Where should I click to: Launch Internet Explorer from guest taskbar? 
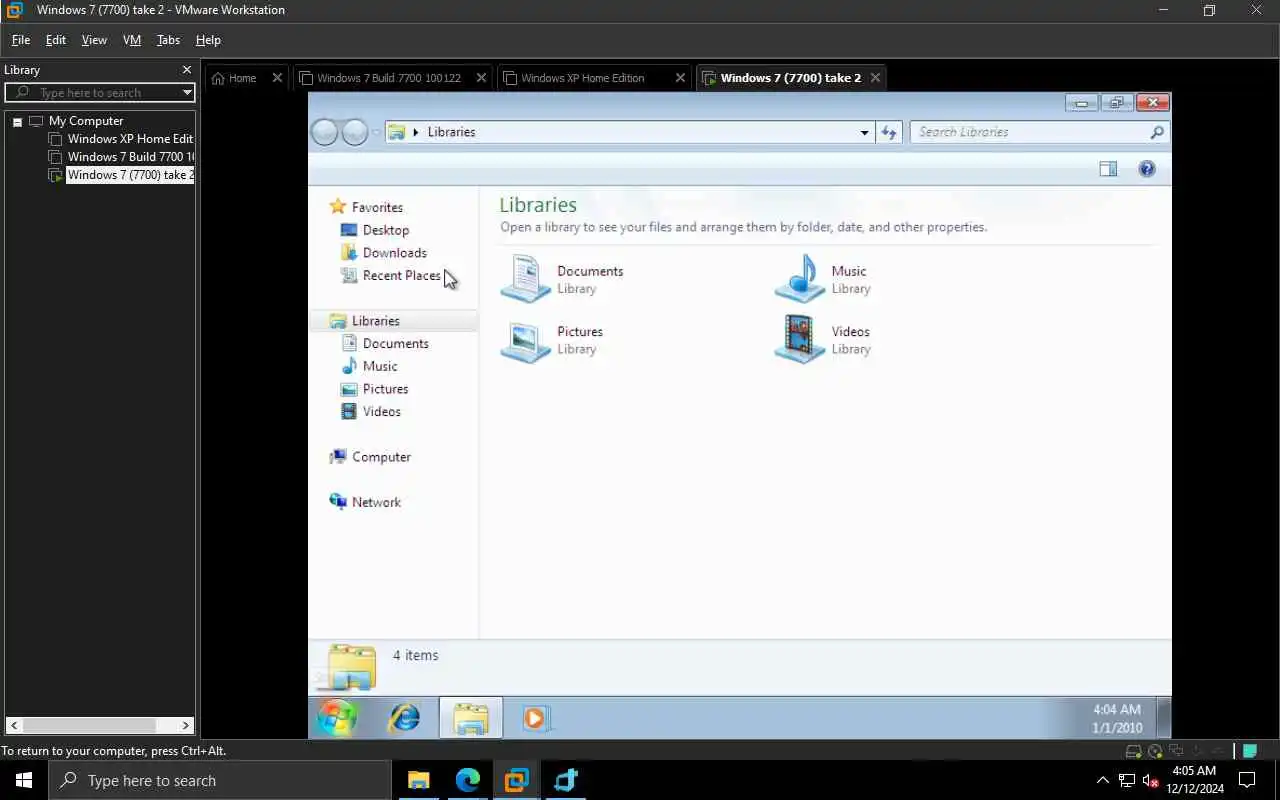click(x=405, y=718)
